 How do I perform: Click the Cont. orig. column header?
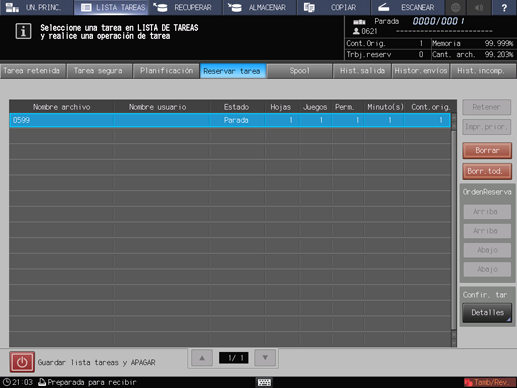pyautogui.click(x=431, y=107)
